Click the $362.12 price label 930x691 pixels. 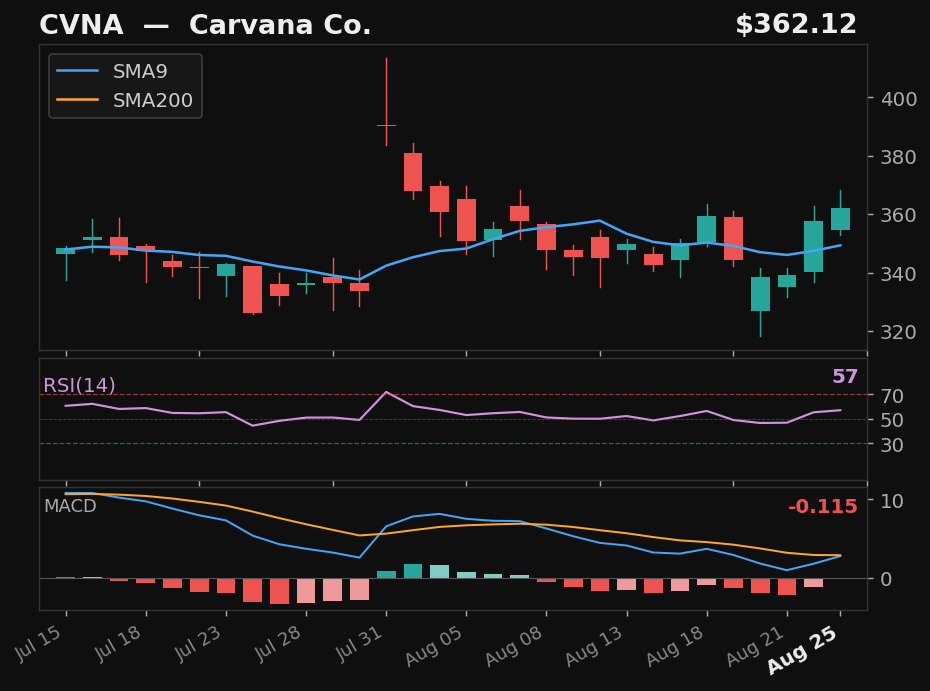796,25
